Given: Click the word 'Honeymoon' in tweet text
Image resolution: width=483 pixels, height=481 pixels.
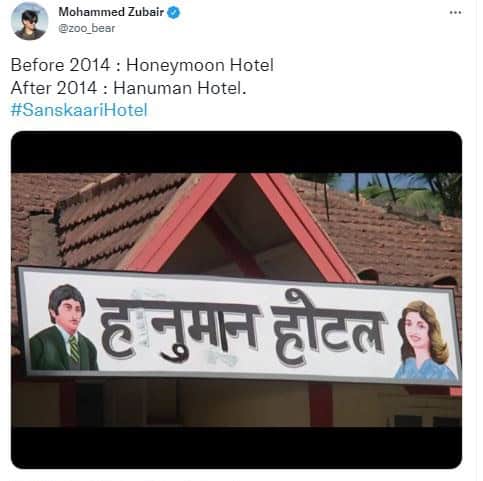Looking at the screenshot, I should (175, 65).
